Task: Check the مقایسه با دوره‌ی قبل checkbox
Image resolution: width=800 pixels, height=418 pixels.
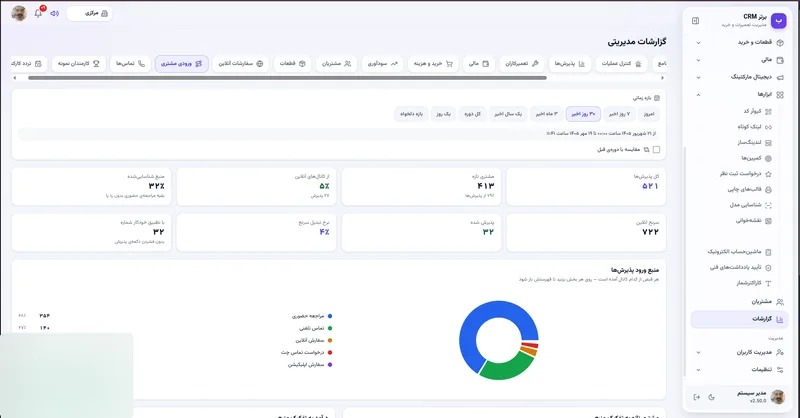Action: pyautogui.click(x=656, y=150)
